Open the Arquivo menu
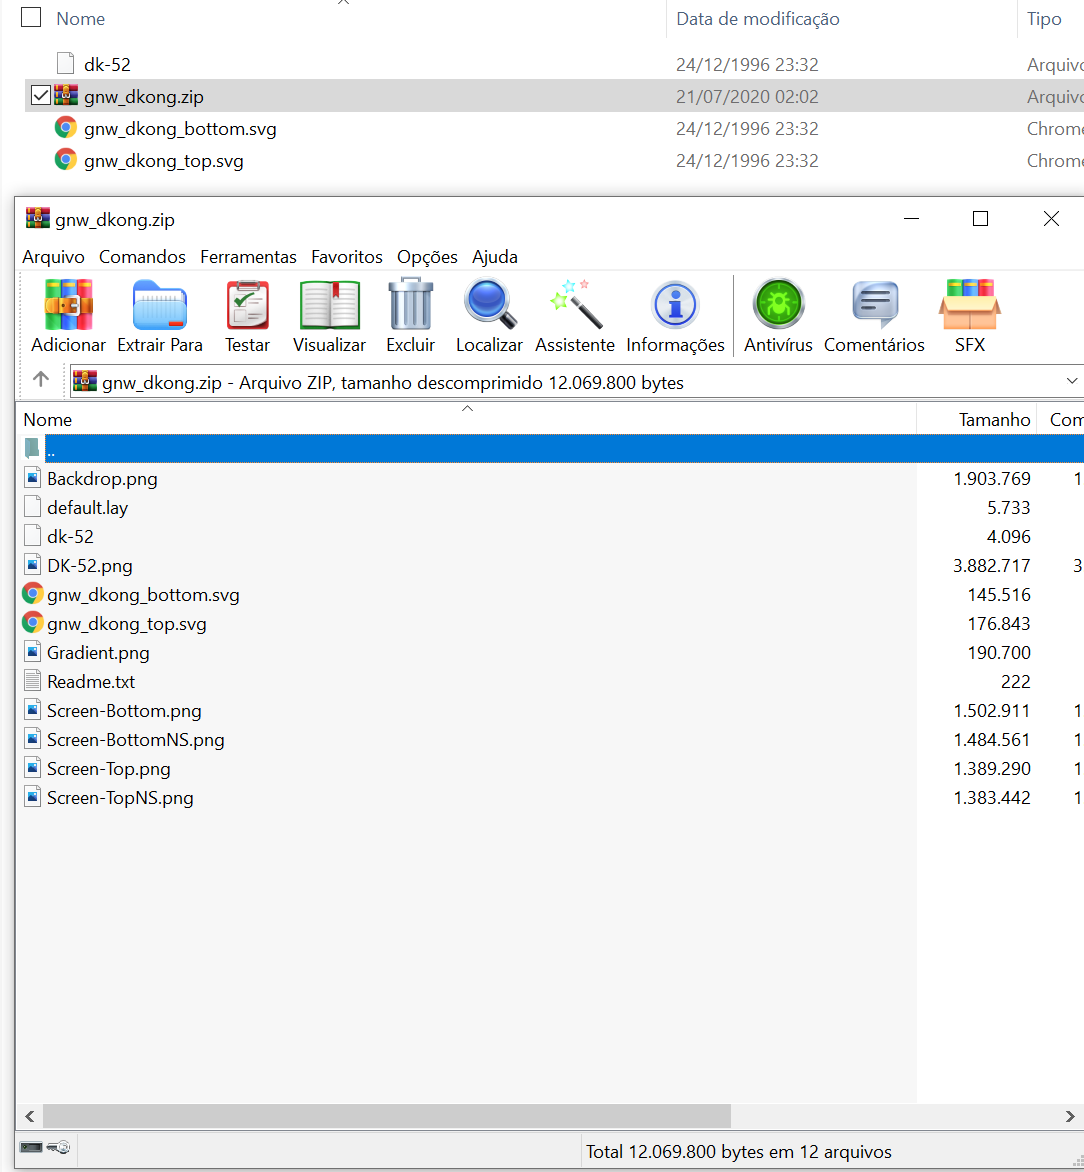 (53, 256)
